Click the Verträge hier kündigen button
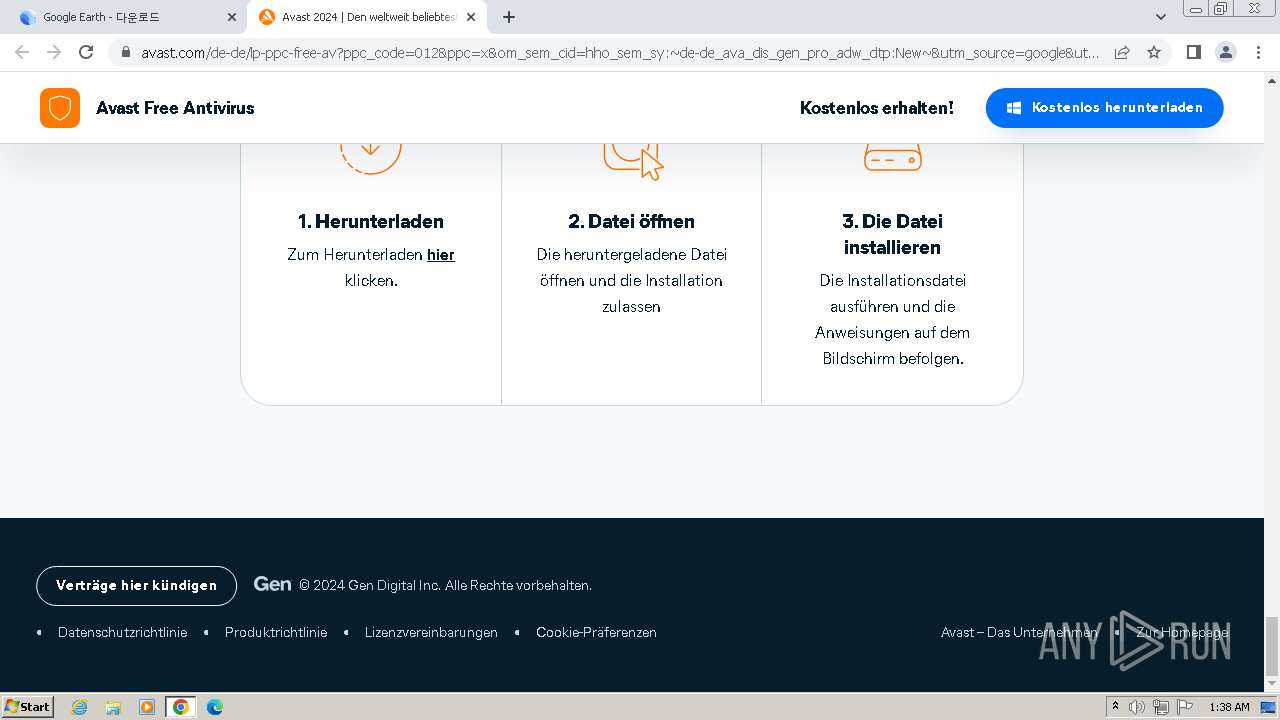 [x=136, y=586]
